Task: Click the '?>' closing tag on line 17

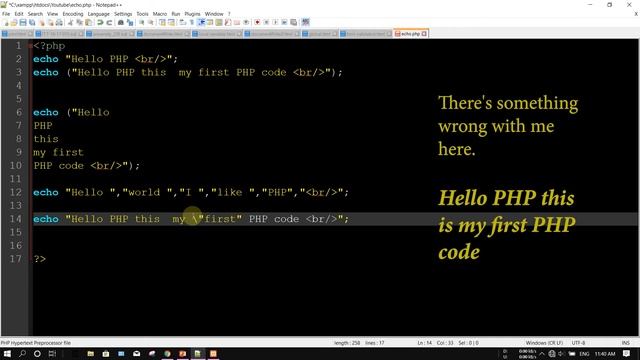Action: 40,259
